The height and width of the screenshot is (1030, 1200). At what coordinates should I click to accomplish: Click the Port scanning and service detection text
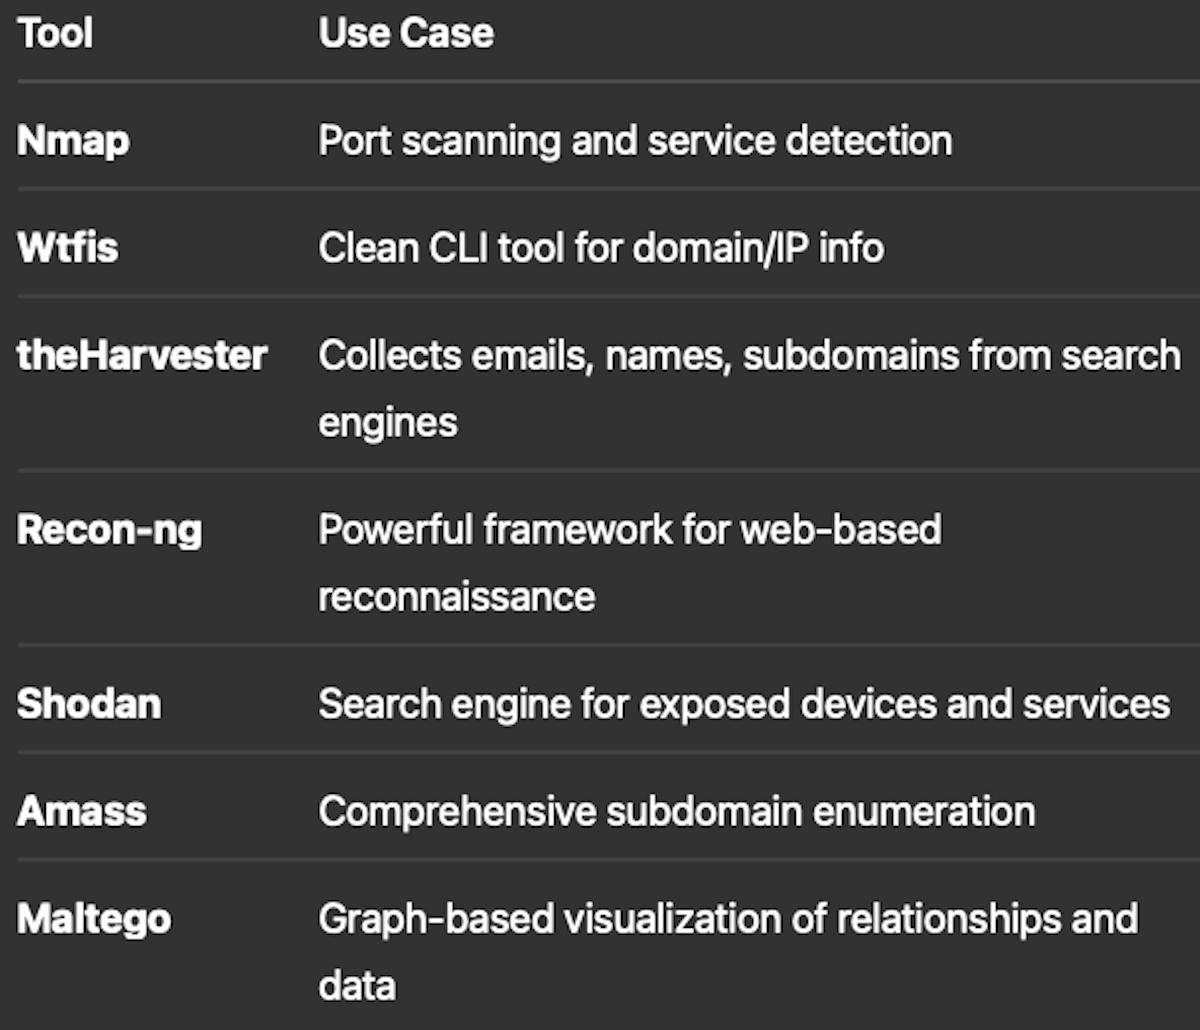(x=635, y=140)
